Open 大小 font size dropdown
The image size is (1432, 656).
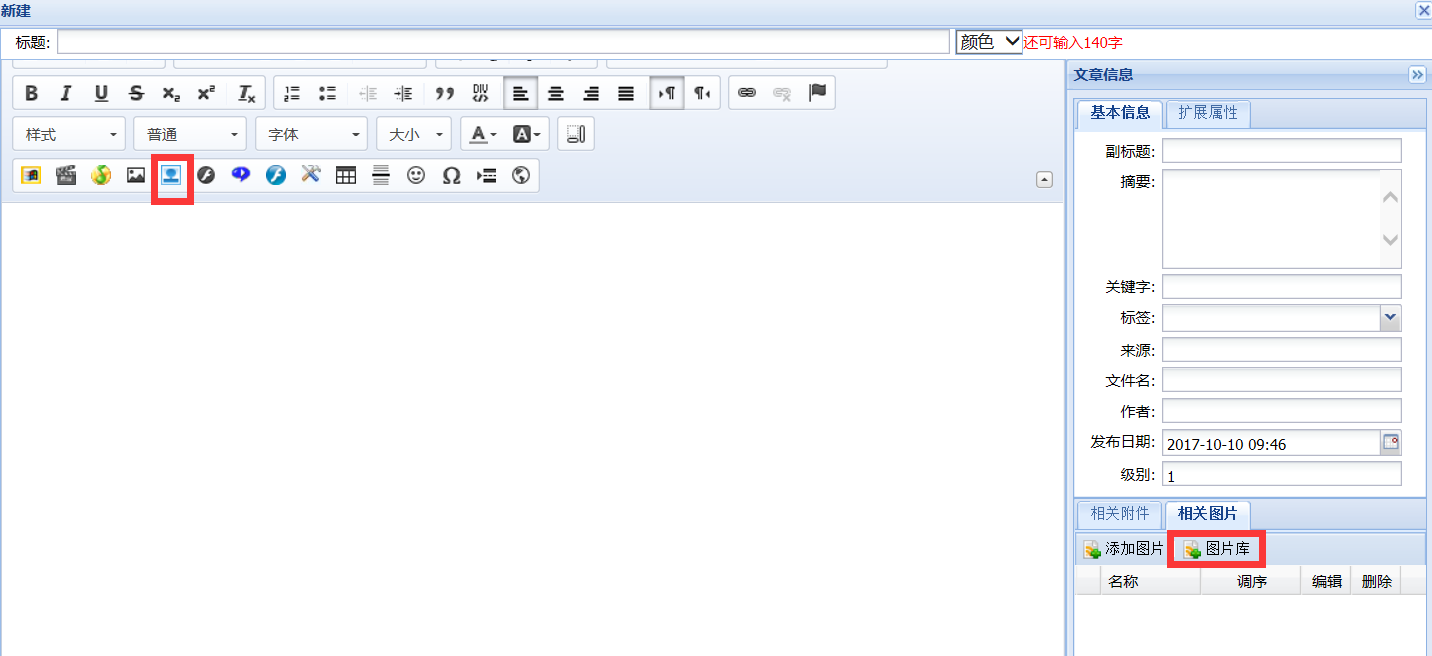(414, 134)
